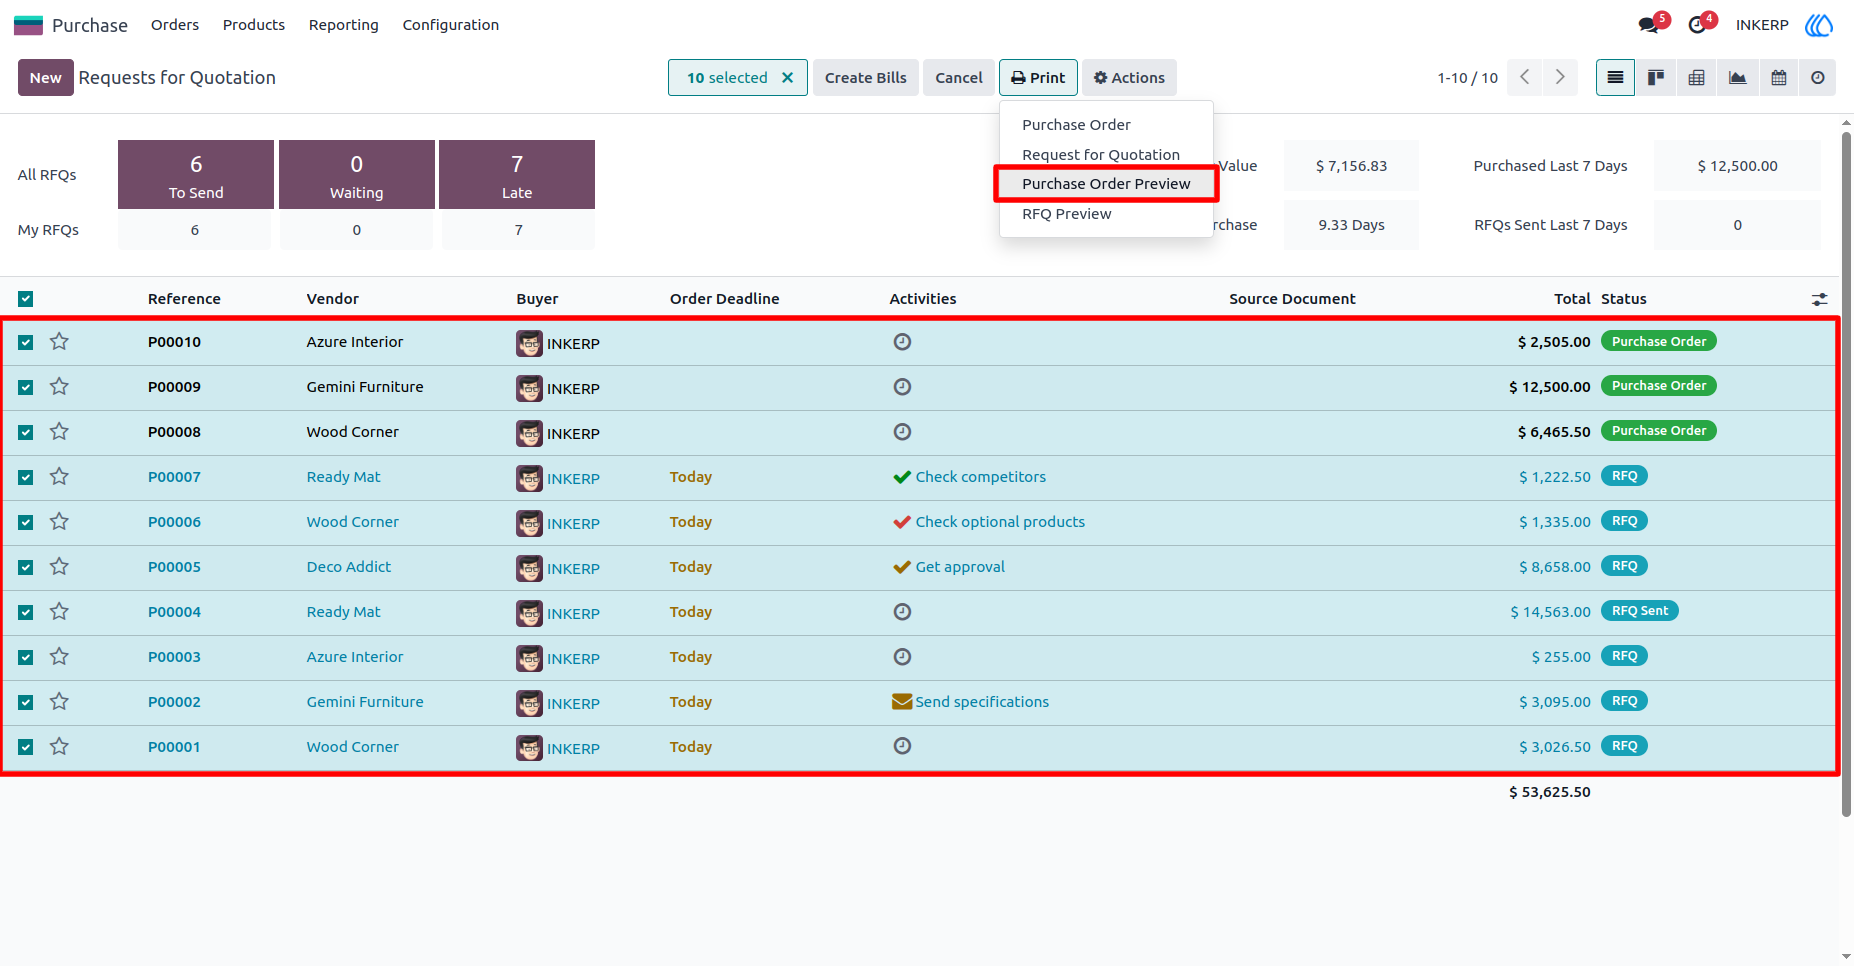This screenshot has height=966, width=1854.
Task: Select RFQ Preview menu entry
Action: (x=1066, y=214)
